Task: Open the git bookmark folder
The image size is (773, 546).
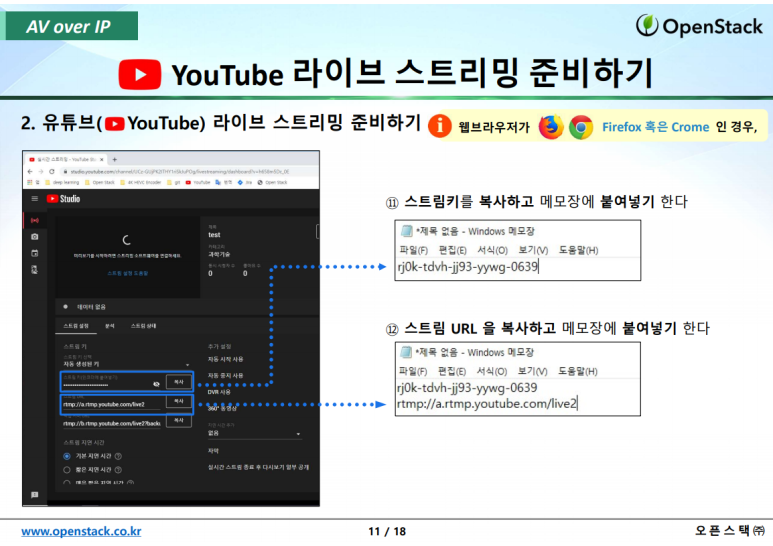Action: [x=174, y=182]
